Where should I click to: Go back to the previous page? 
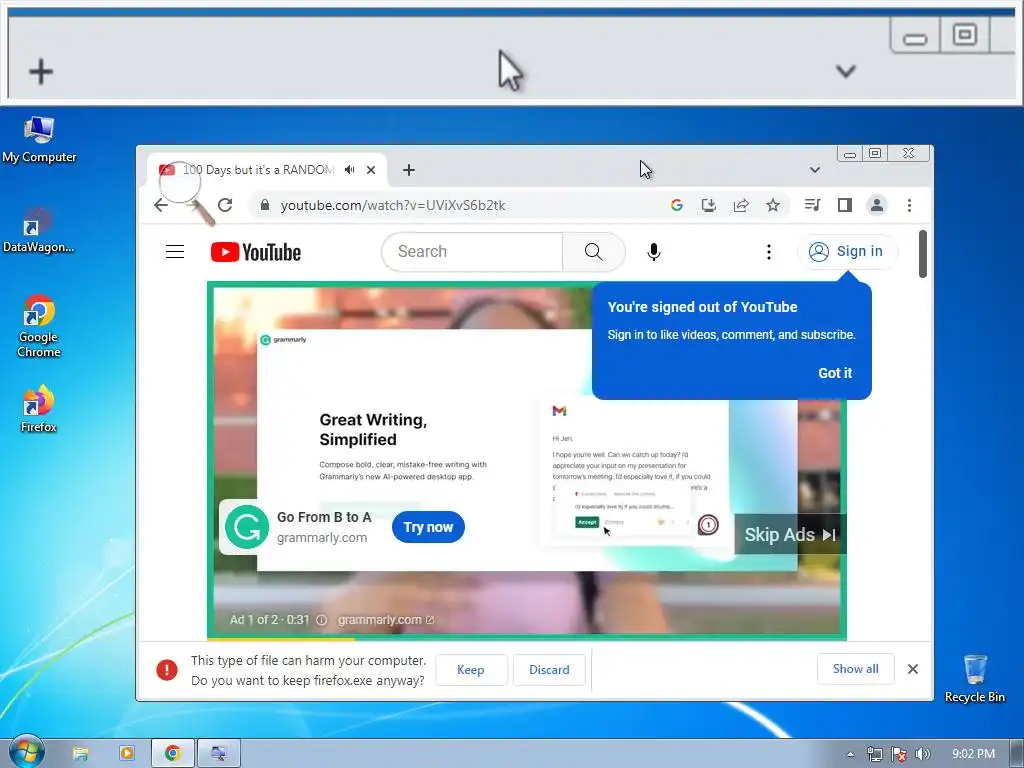pyautogui.click(x=161, y=205)
